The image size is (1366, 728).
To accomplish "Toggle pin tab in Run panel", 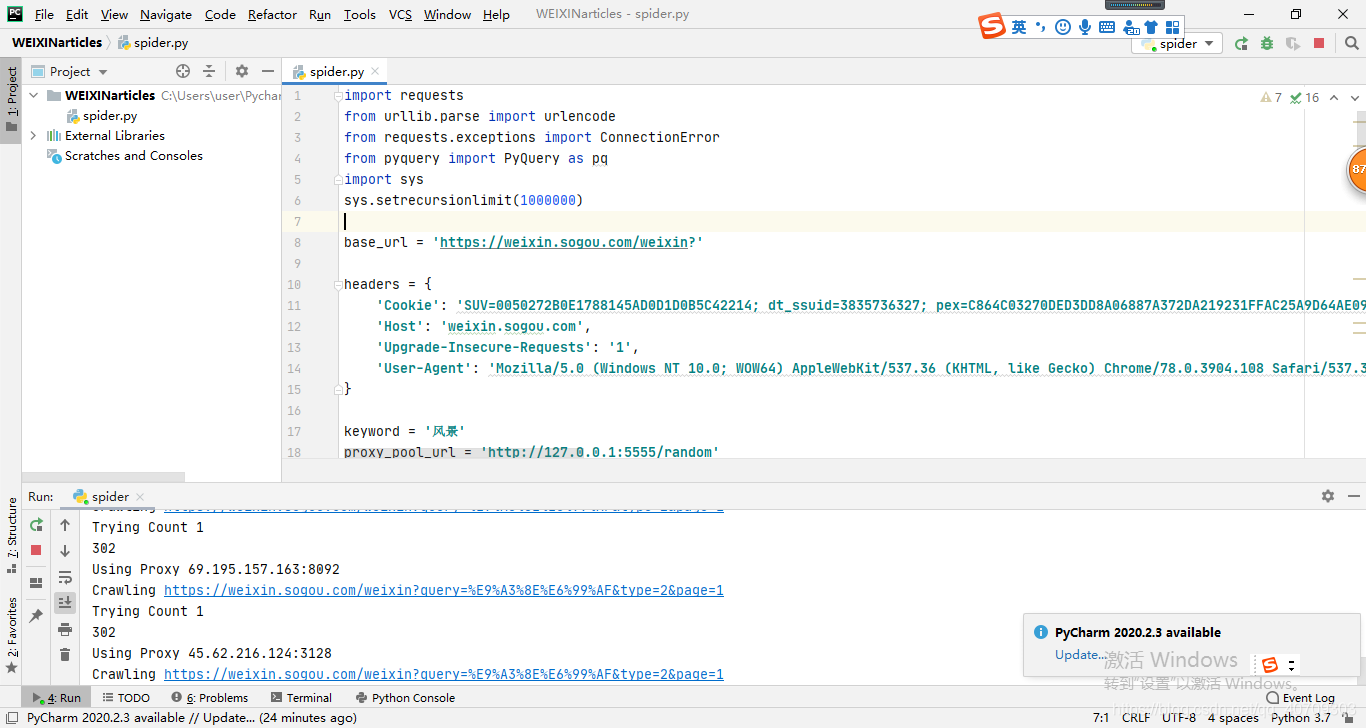I will click(x=37, y=615).
